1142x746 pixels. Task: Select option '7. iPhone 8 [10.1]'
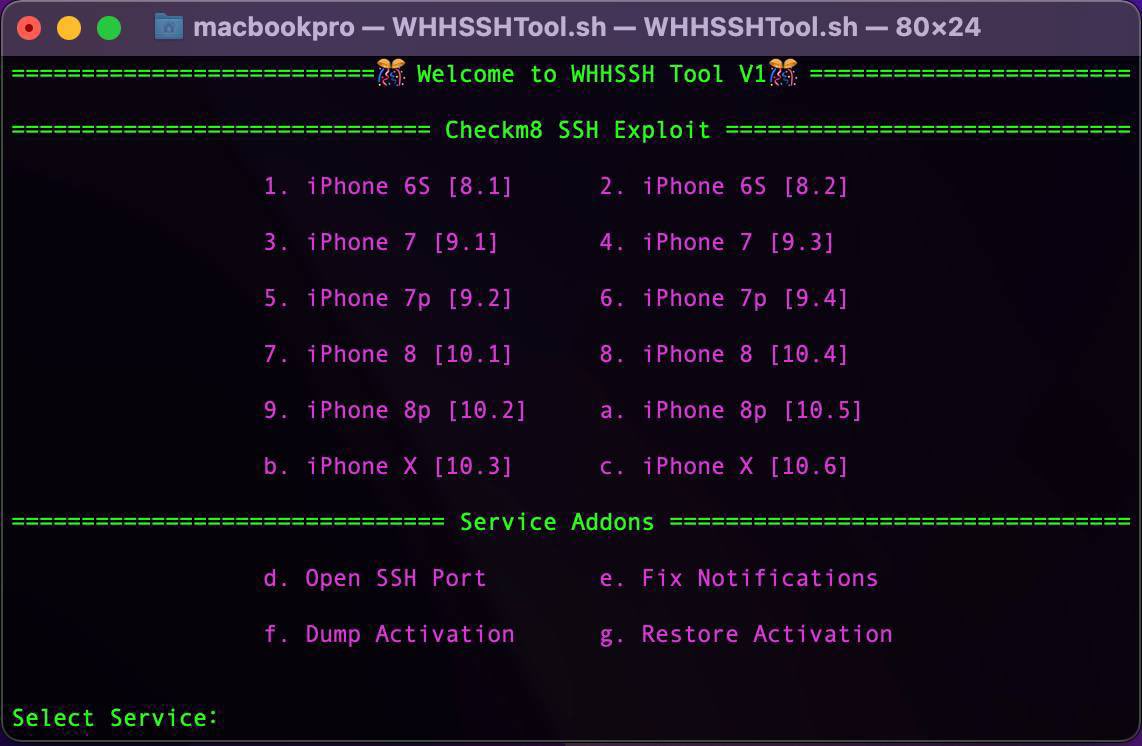tap(387, 354)
